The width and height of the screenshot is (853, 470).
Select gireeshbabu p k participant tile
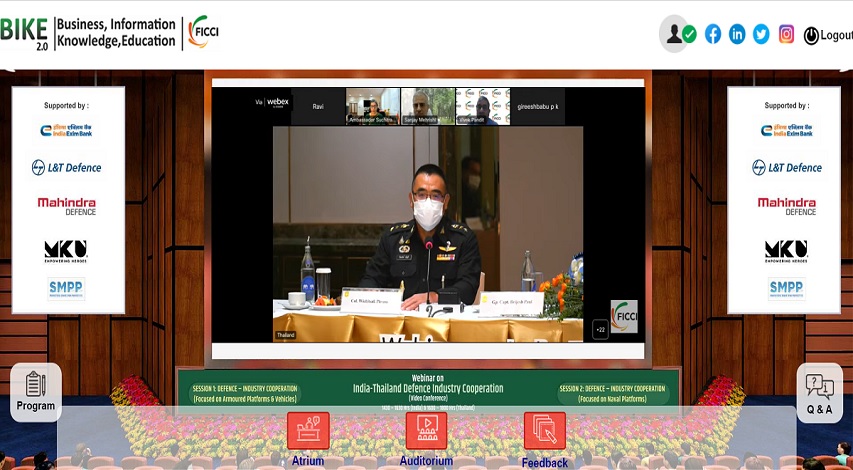click(538, 106)
